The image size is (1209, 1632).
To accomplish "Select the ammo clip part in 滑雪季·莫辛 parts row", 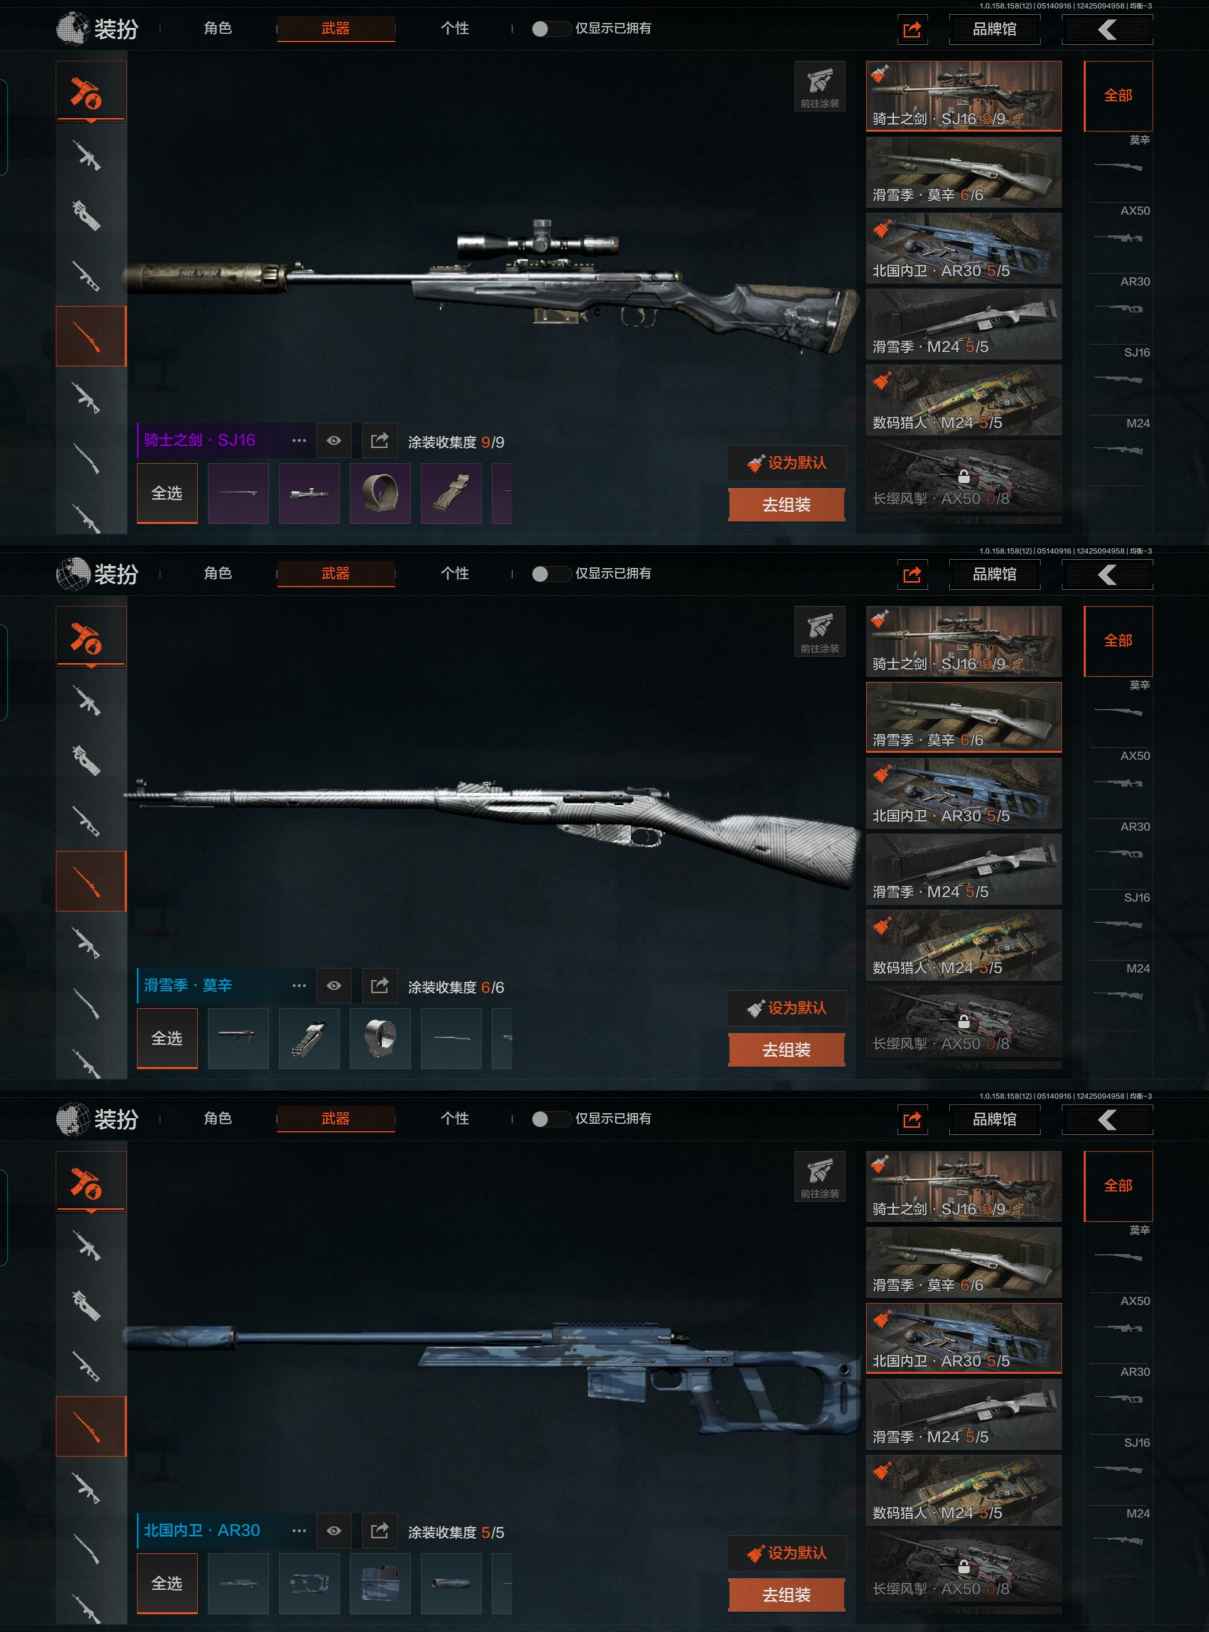I will [309, 1038].
